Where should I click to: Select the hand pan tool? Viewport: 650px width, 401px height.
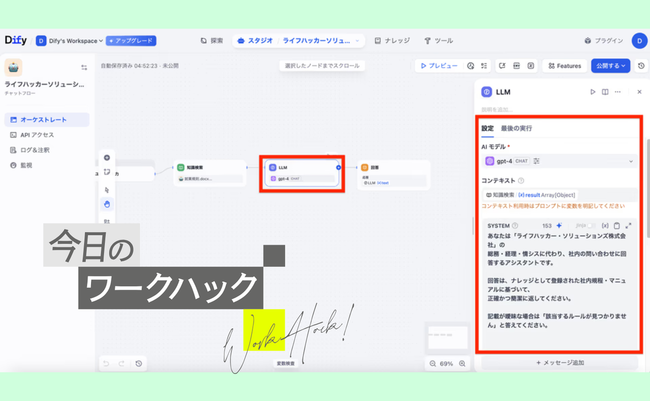[x=107, y=205]
